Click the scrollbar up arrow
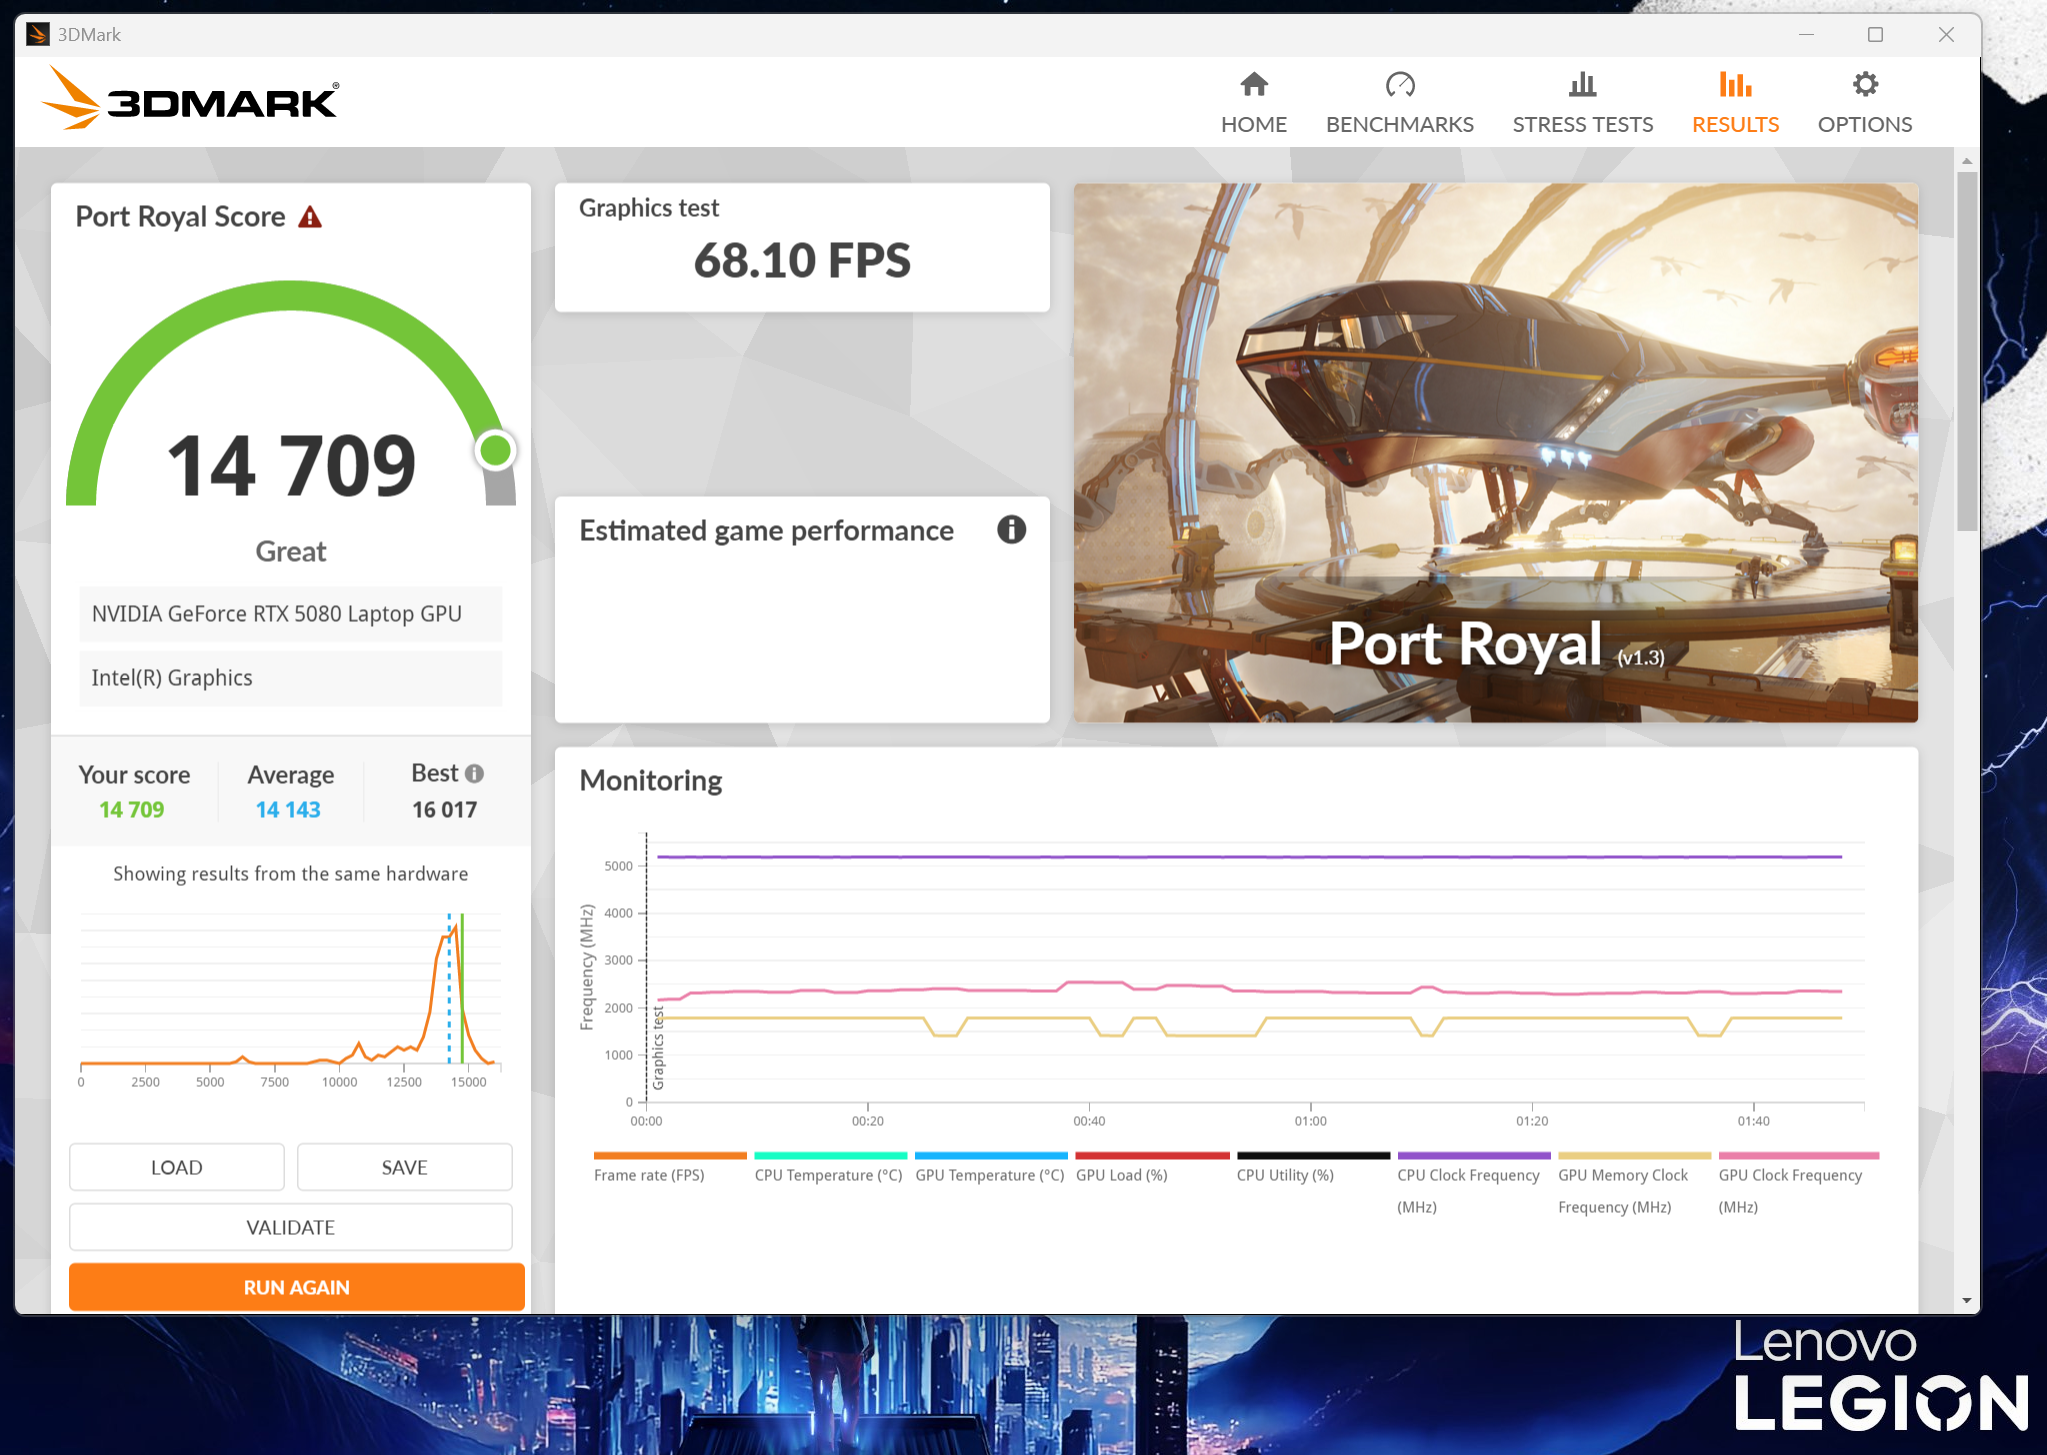The image size is (2047, 1455). [1966, 160]
